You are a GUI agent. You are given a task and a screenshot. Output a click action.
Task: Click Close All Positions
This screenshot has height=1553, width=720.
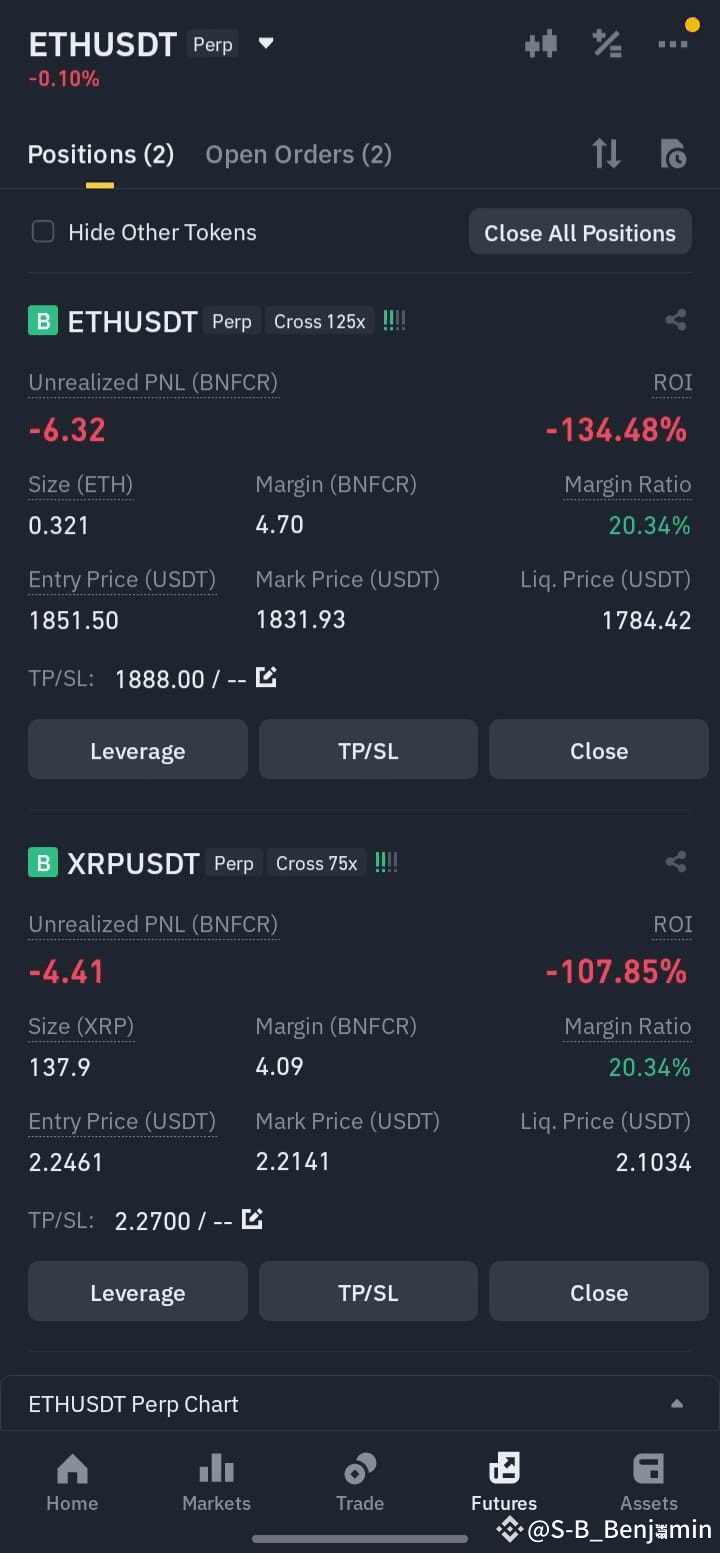pos(580,232)
